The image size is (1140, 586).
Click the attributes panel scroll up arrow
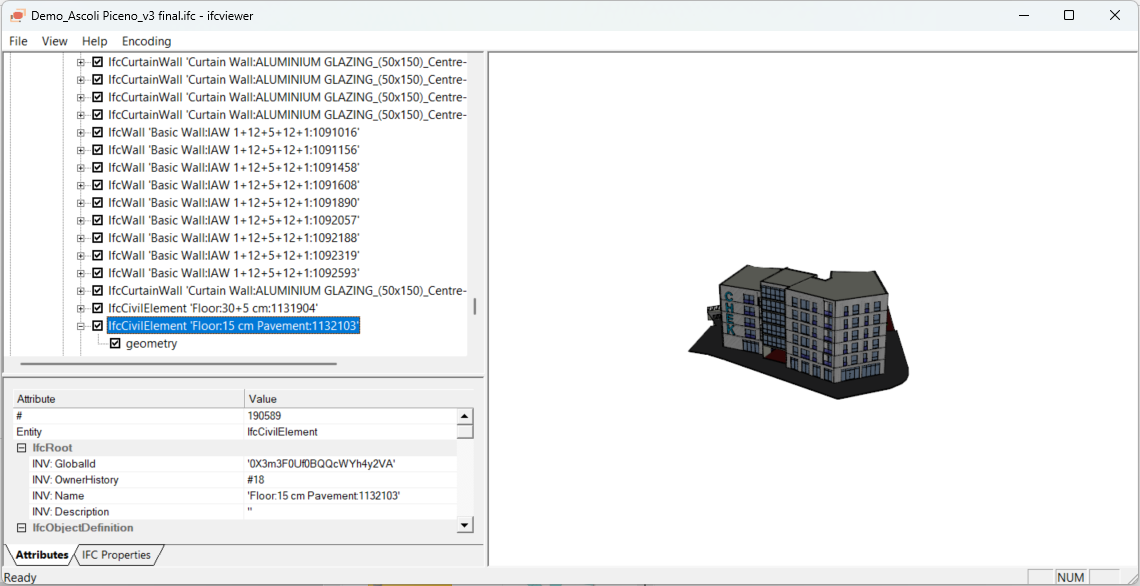[464, 416]
